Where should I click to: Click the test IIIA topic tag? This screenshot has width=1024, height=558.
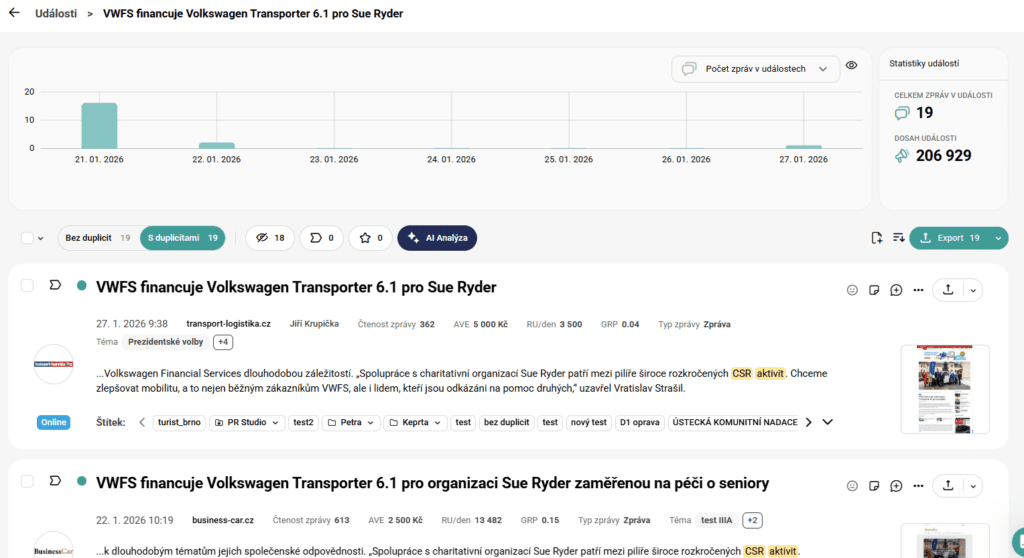(x=716, y=520)
